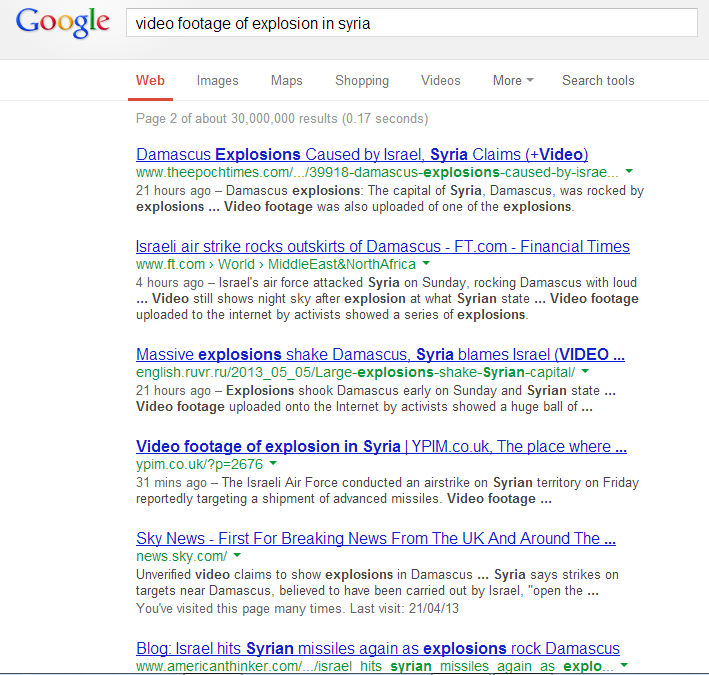709x675 pixels.
Task: Click the www.americanthinker.com URL text
Action: pyautogui.click(x=375, y=666)
